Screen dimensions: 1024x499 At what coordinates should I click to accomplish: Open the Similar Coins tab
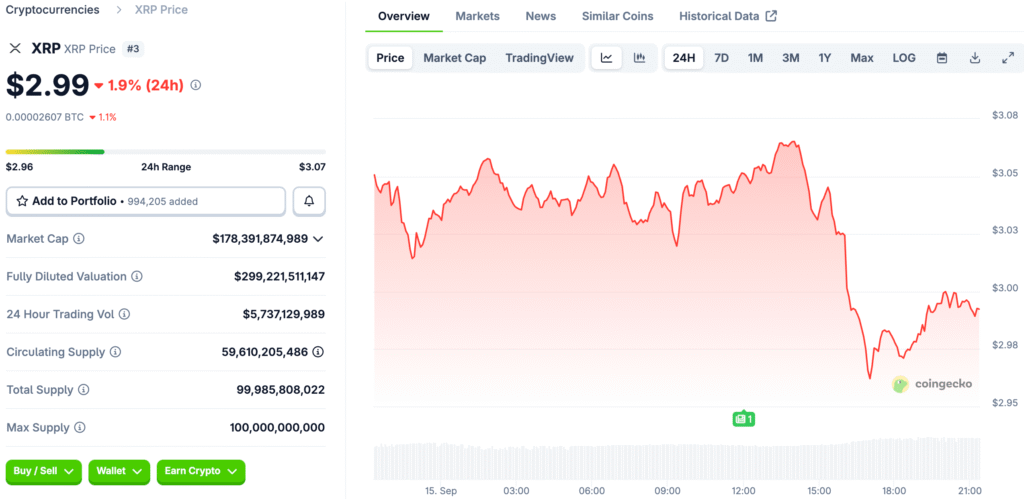click(618, 16)
